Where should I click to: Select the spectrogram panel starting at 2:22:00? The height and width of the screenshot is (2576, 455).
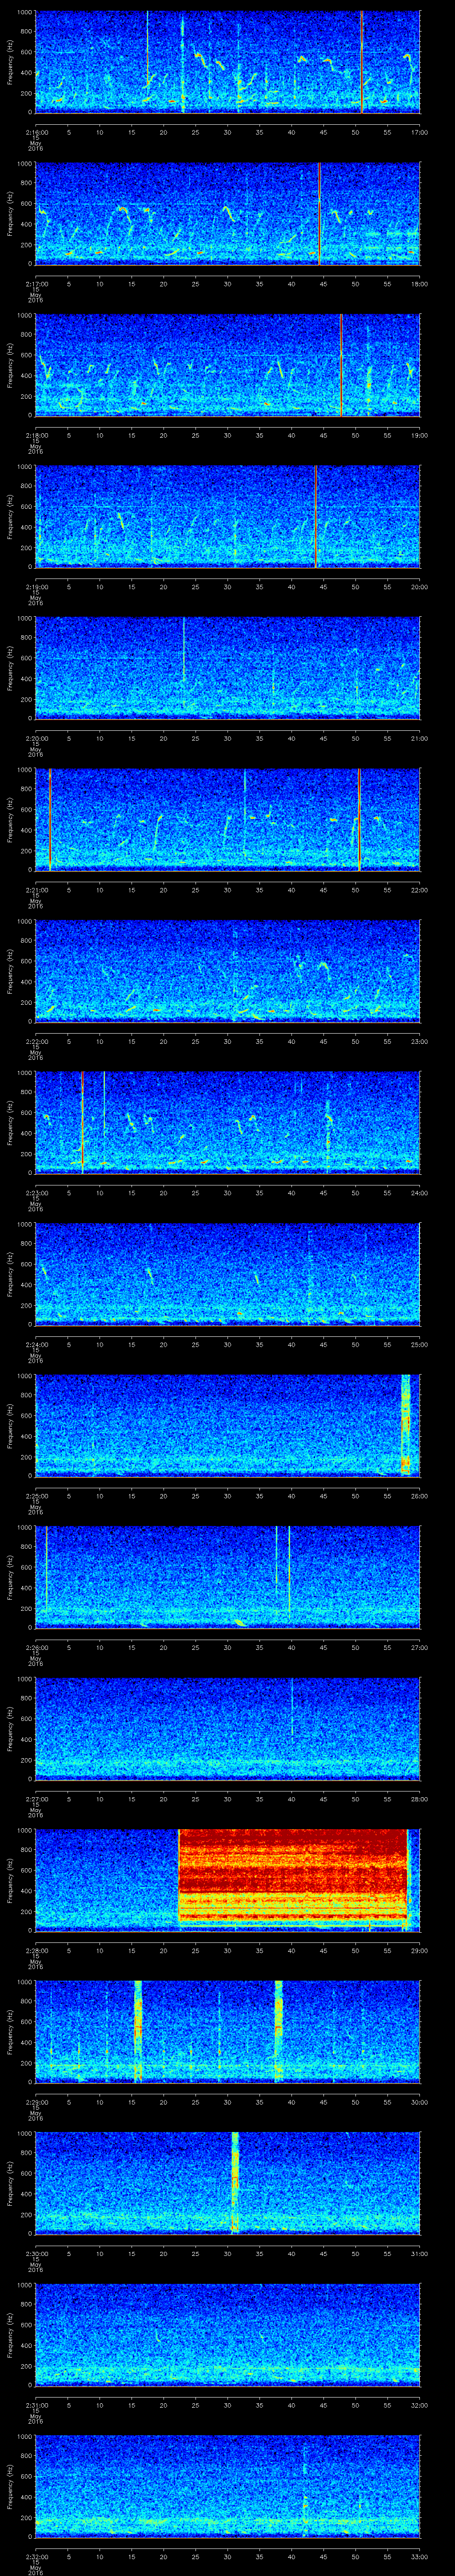[x=228, y=971]
